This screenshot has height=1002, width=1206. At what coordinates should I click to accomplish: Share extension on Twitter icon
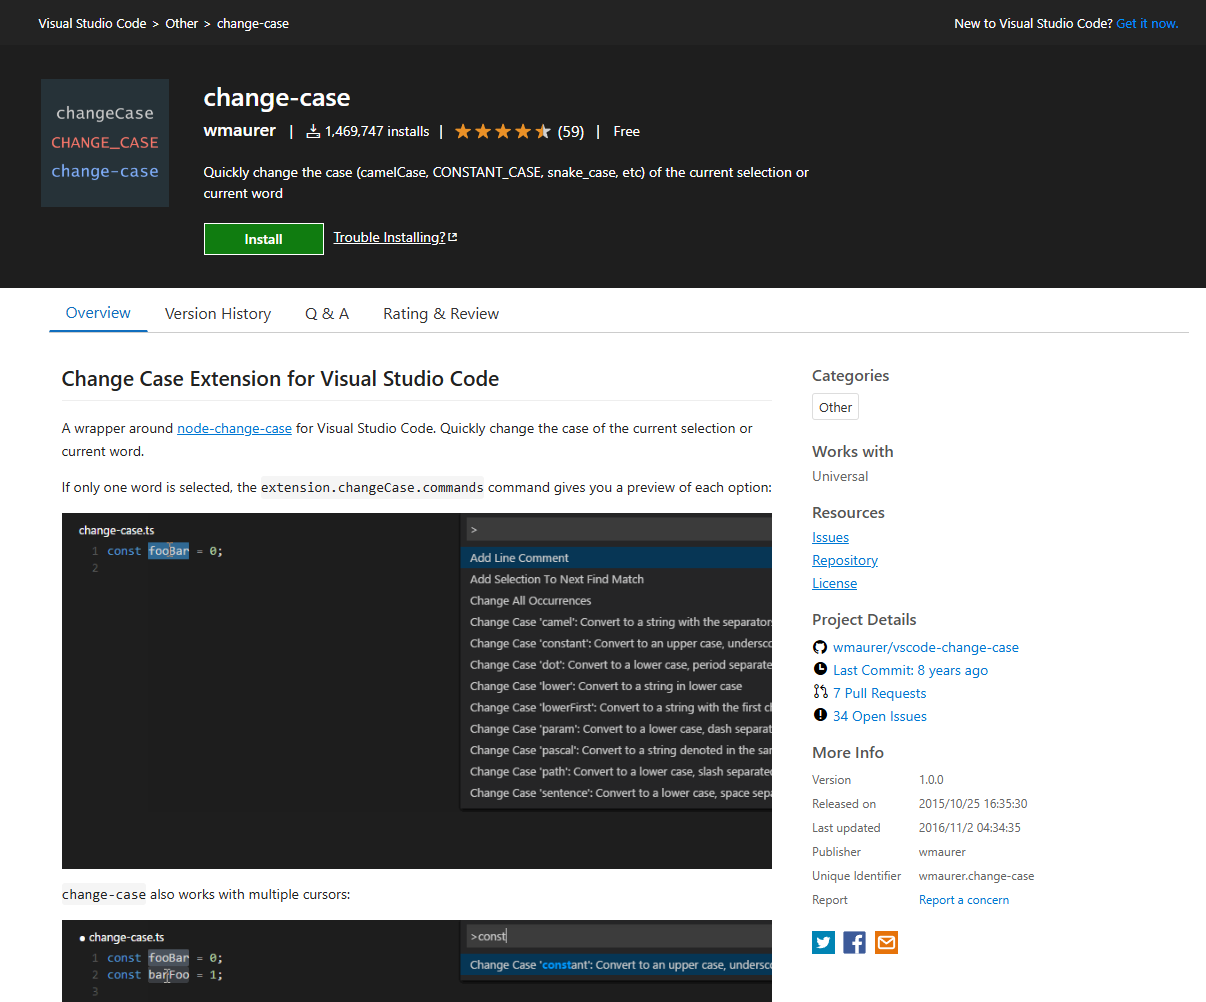click(x=823, y=942)
